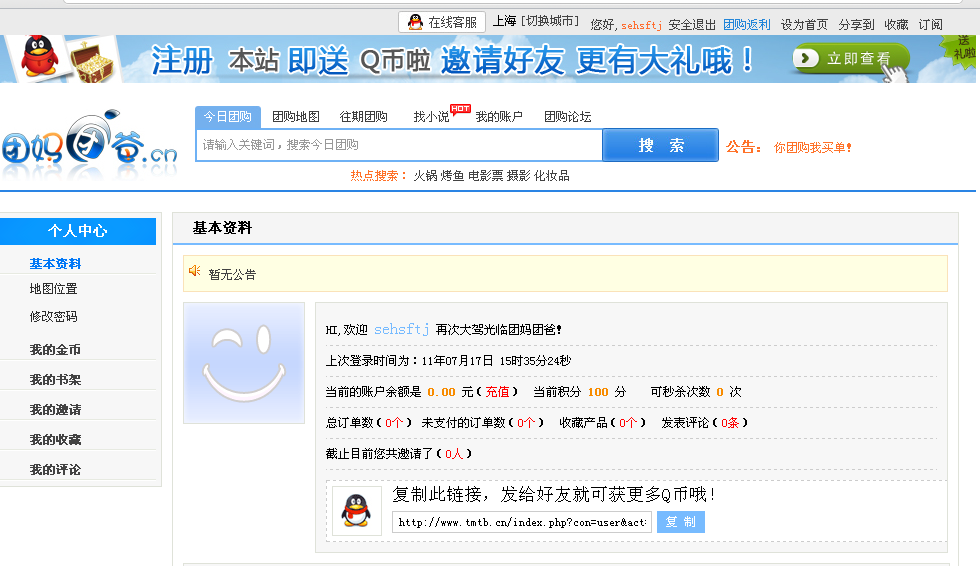Click hot search term 烤鱼
The height and width of the screenshot is (566, 980).
tap(452, 176)
